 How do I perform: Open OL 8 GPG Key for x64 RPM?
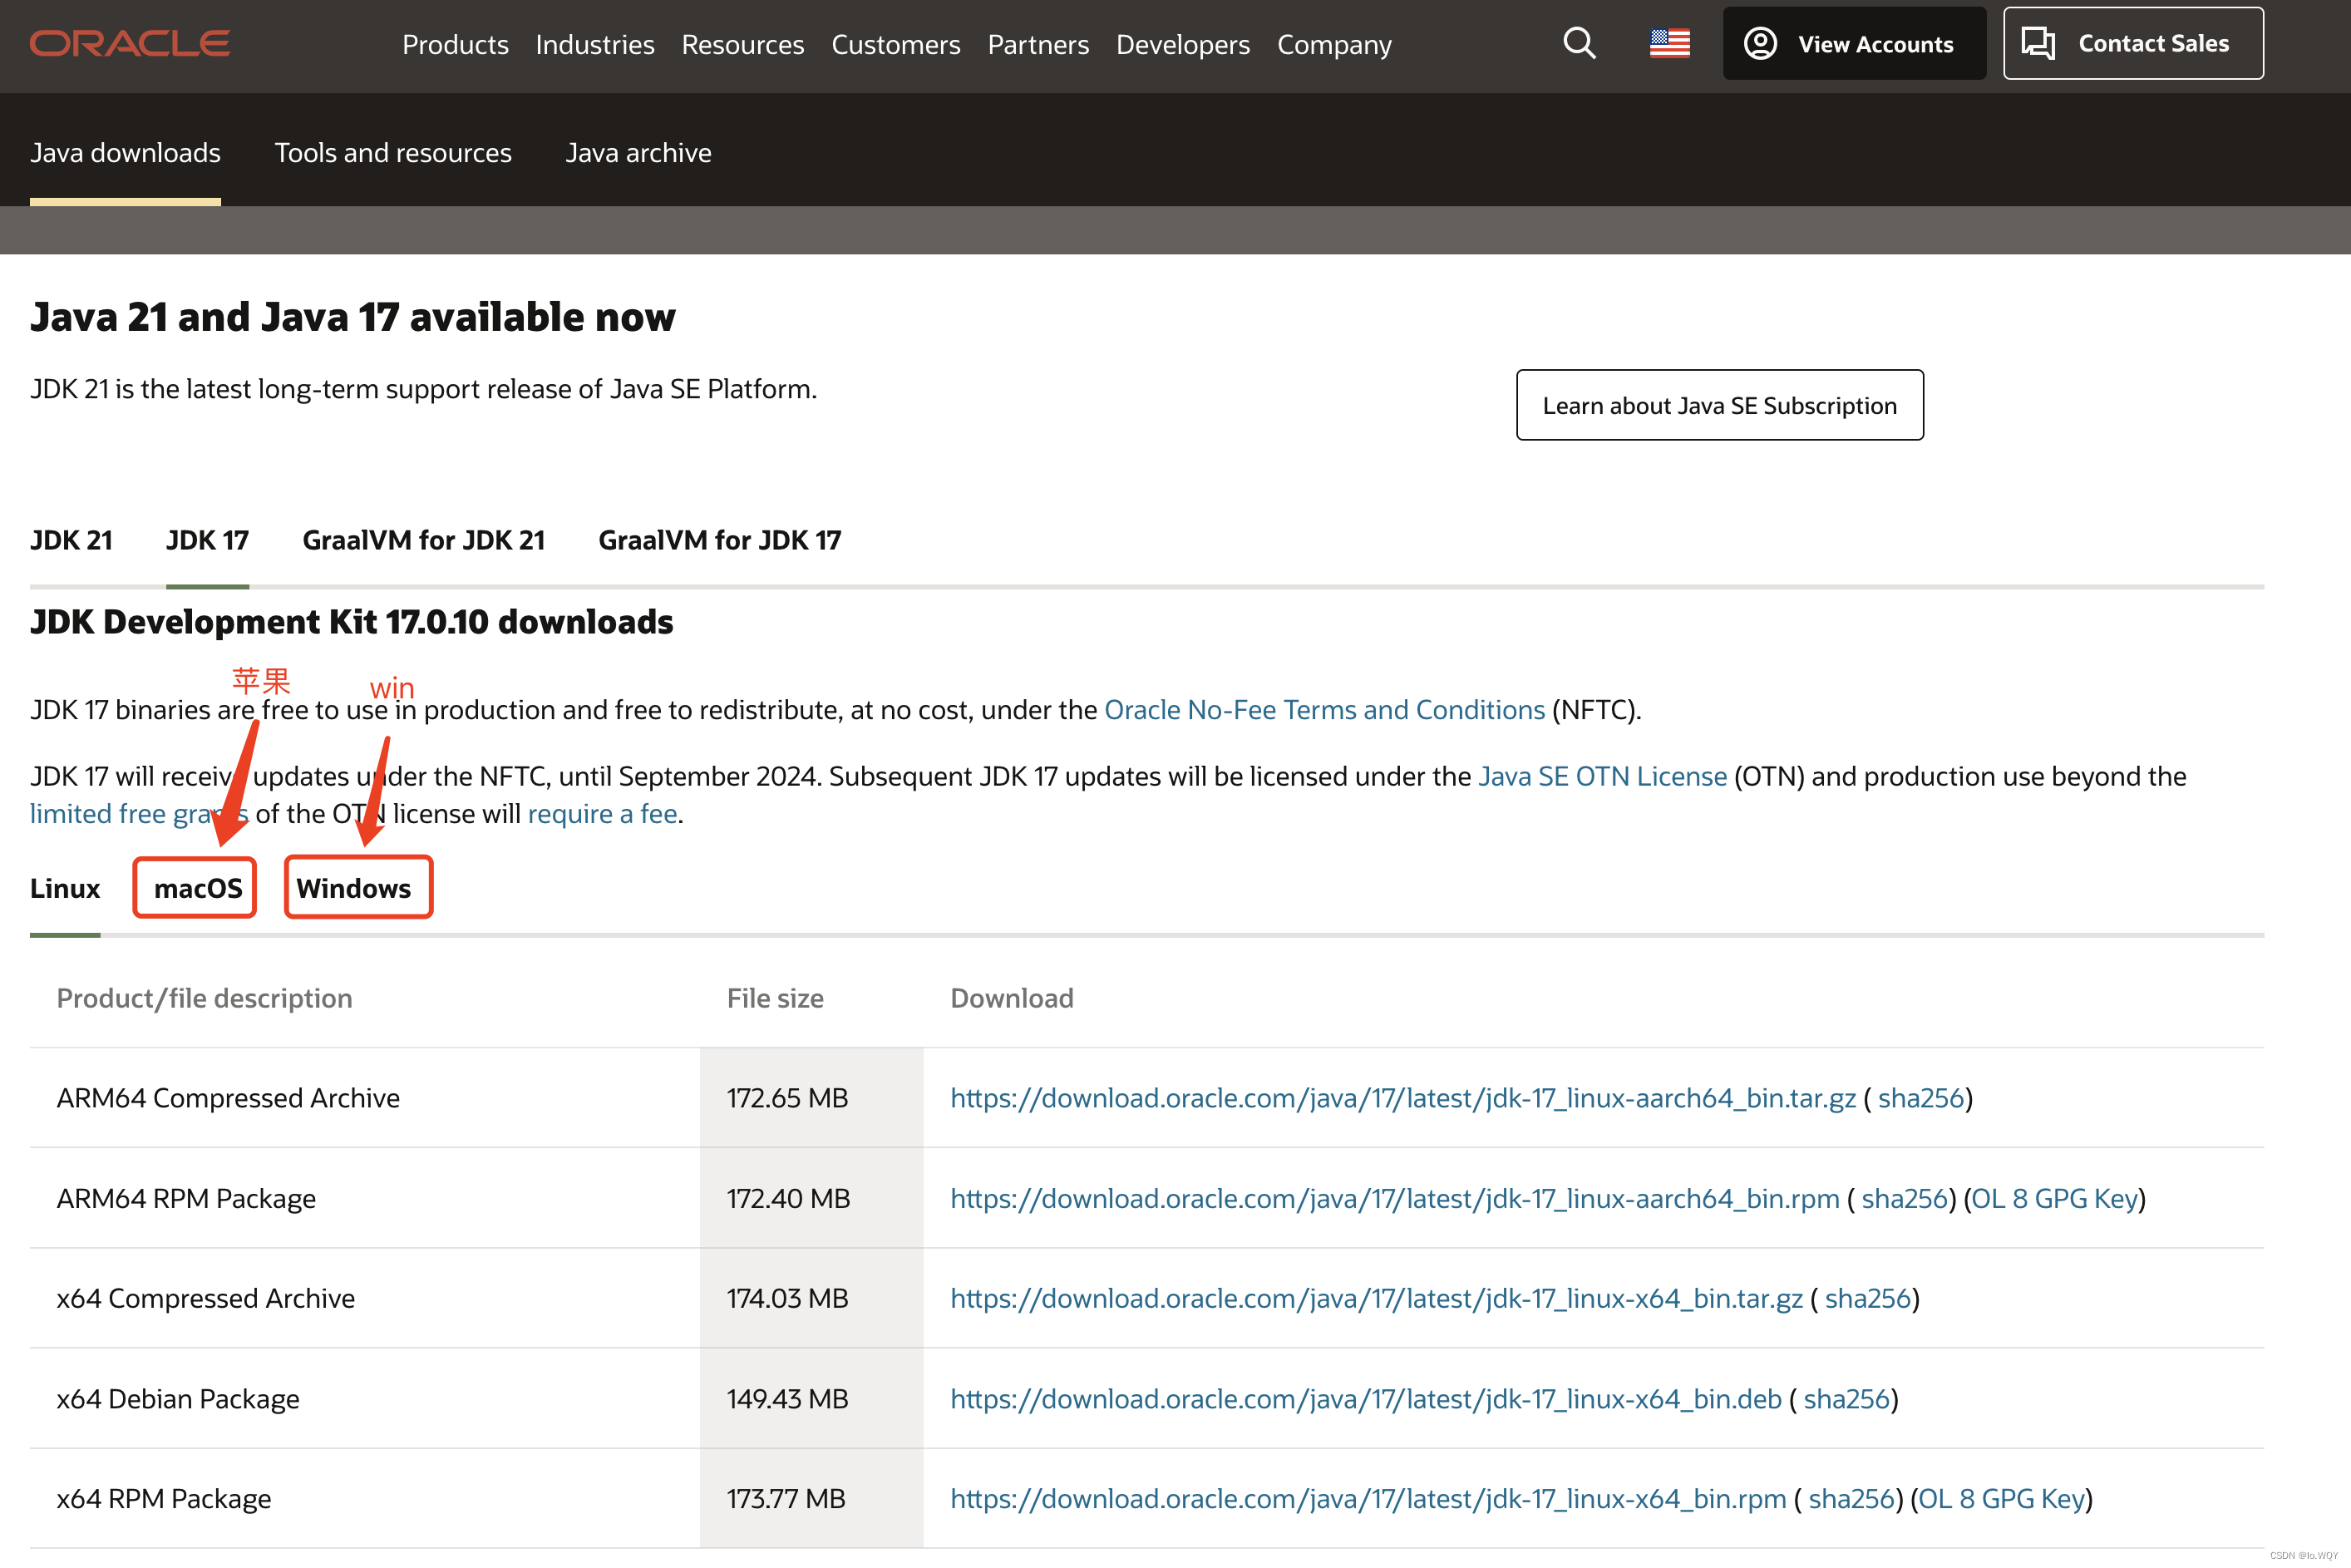point(2001,1498)
